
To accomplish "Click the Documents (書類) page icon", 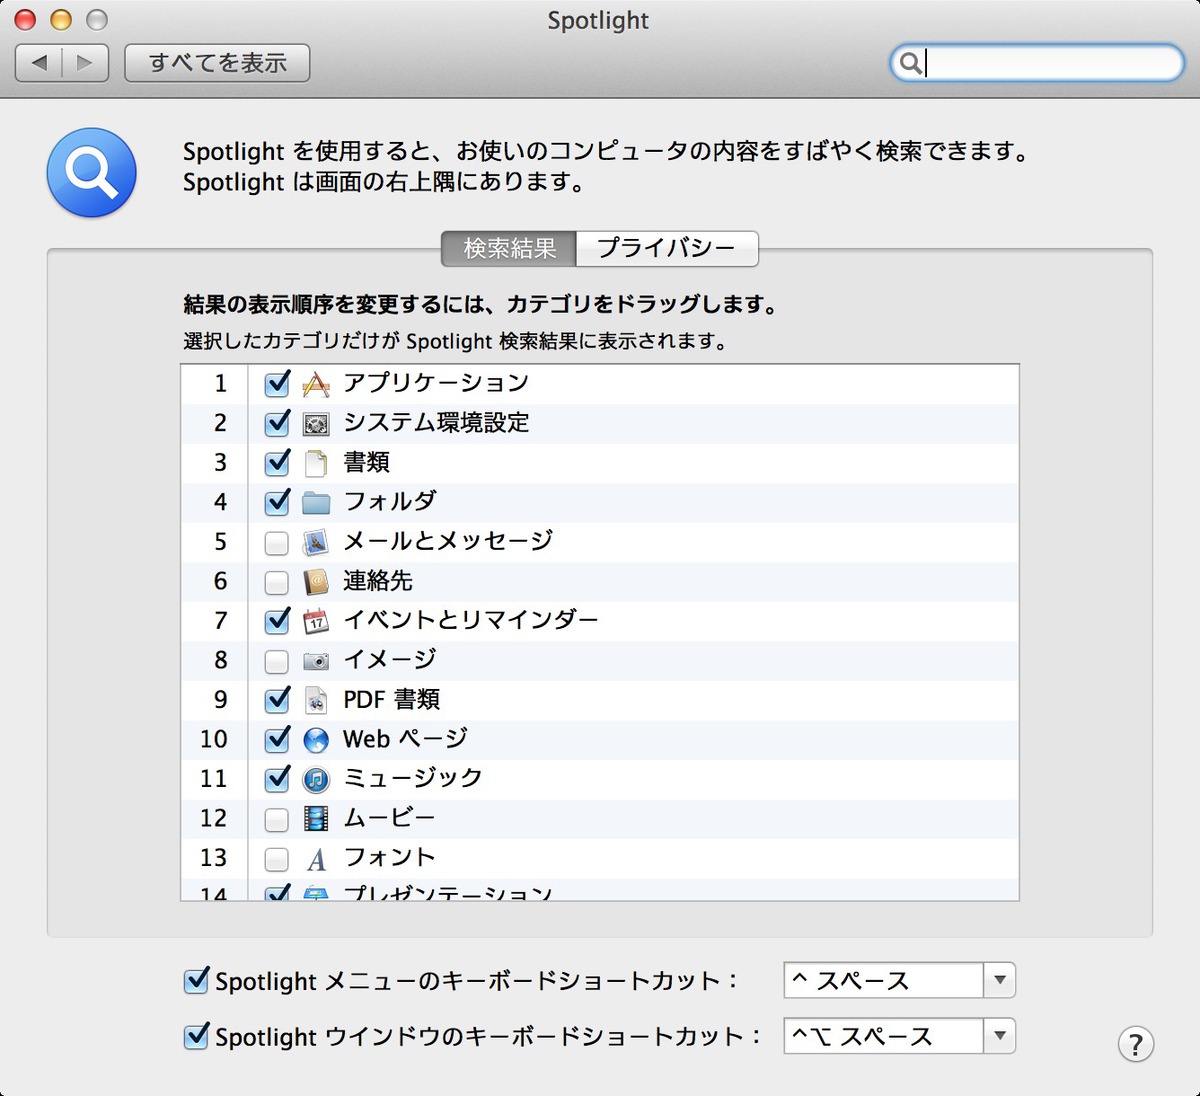I will 316,463.
